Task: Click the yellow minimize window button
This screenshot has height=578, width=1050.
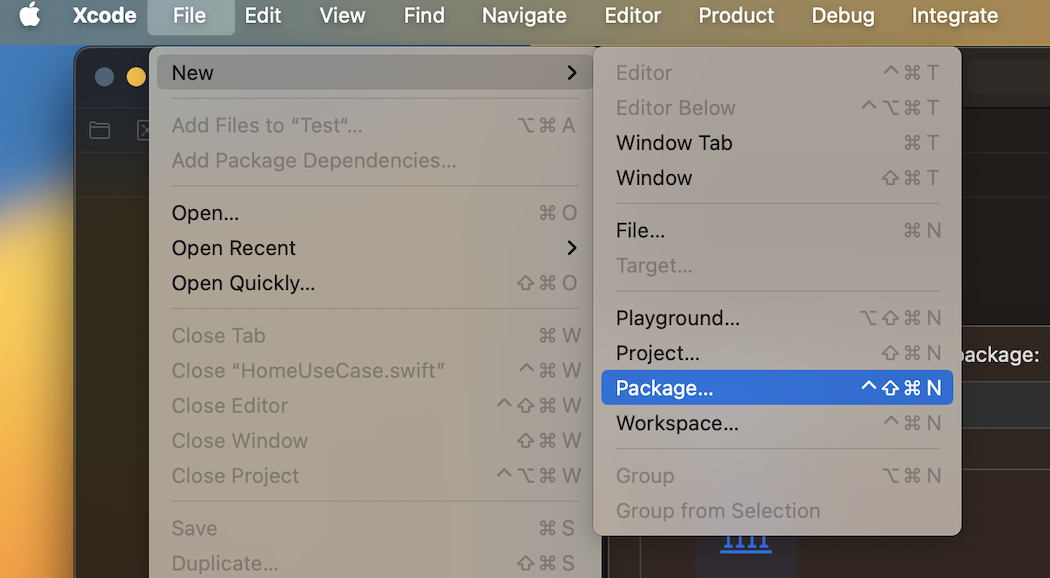Action: coord(136,77)
